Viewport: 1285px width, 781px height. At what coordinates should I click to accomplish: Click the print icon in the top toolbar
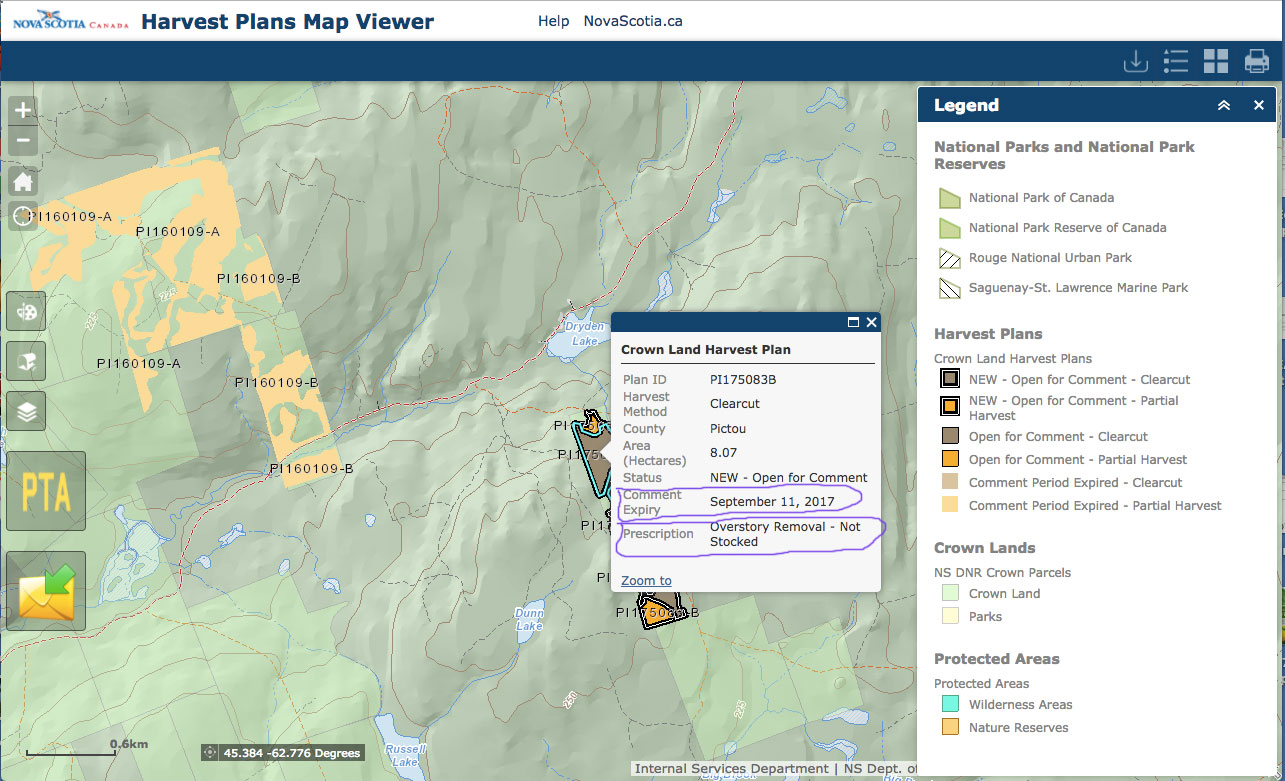[x=1257, y=61]
